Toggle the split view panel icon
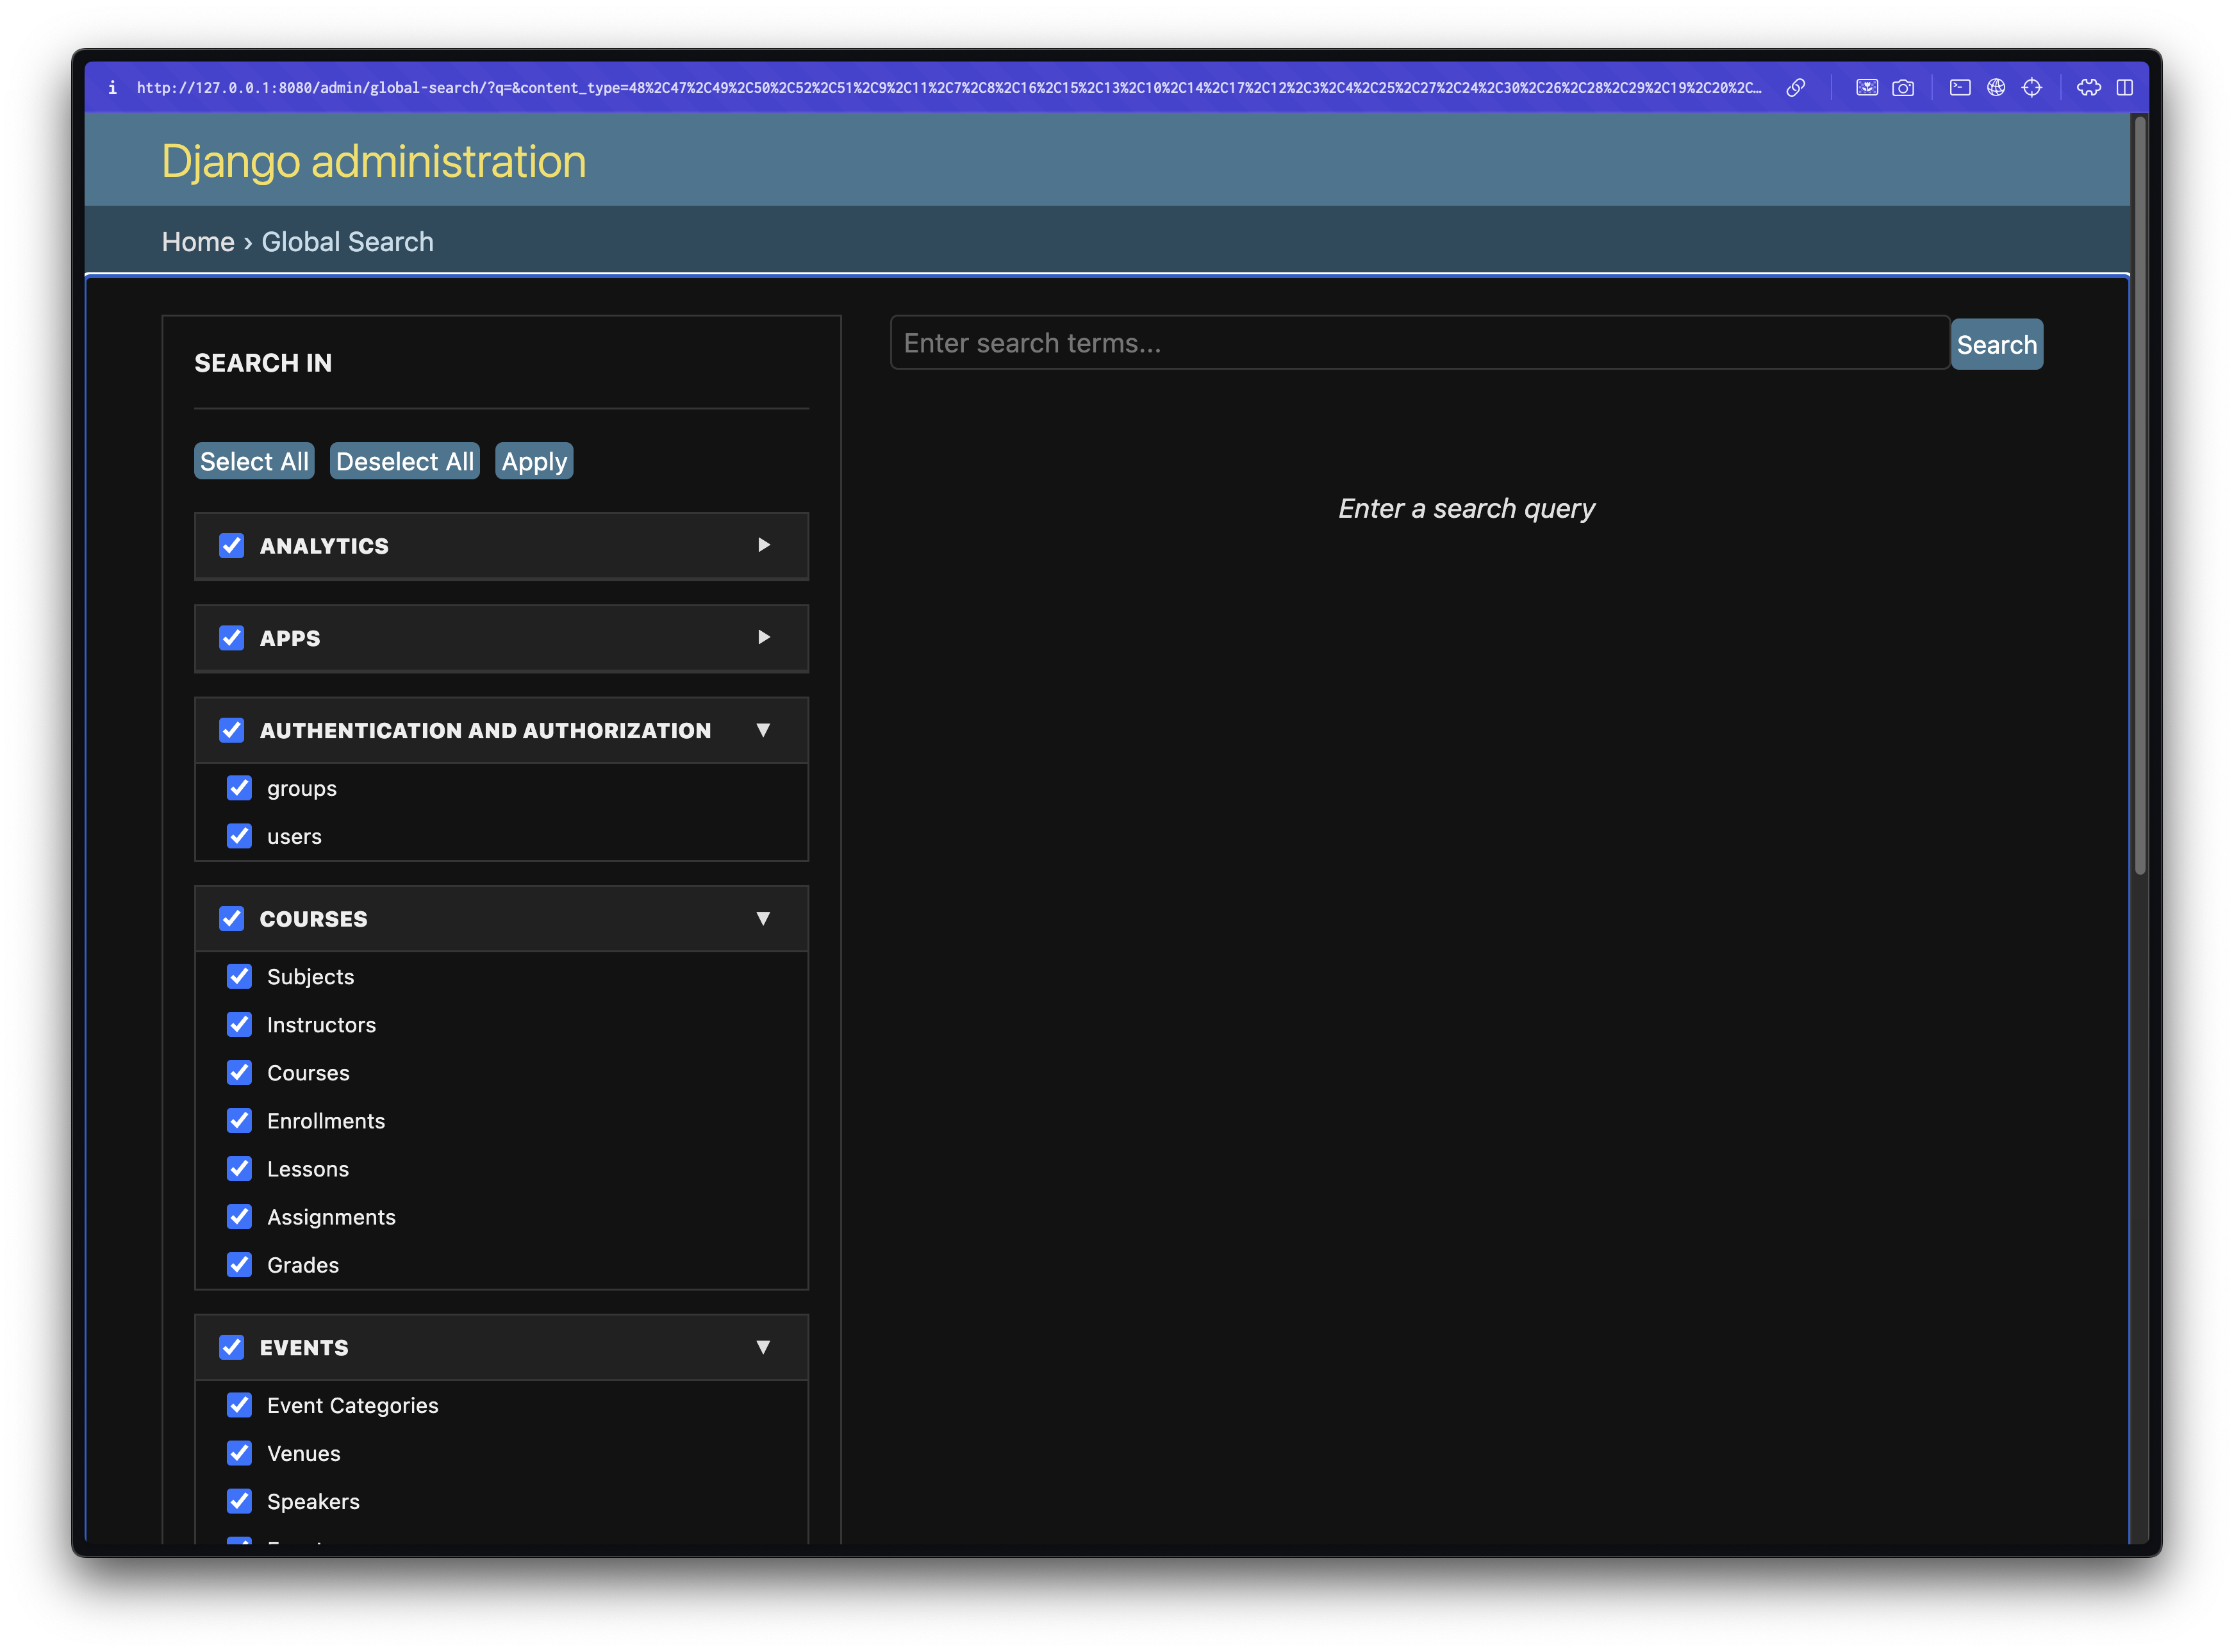Image resolution: width=2234 pixels, height=1652 pixels. (x=2124, y=88)
